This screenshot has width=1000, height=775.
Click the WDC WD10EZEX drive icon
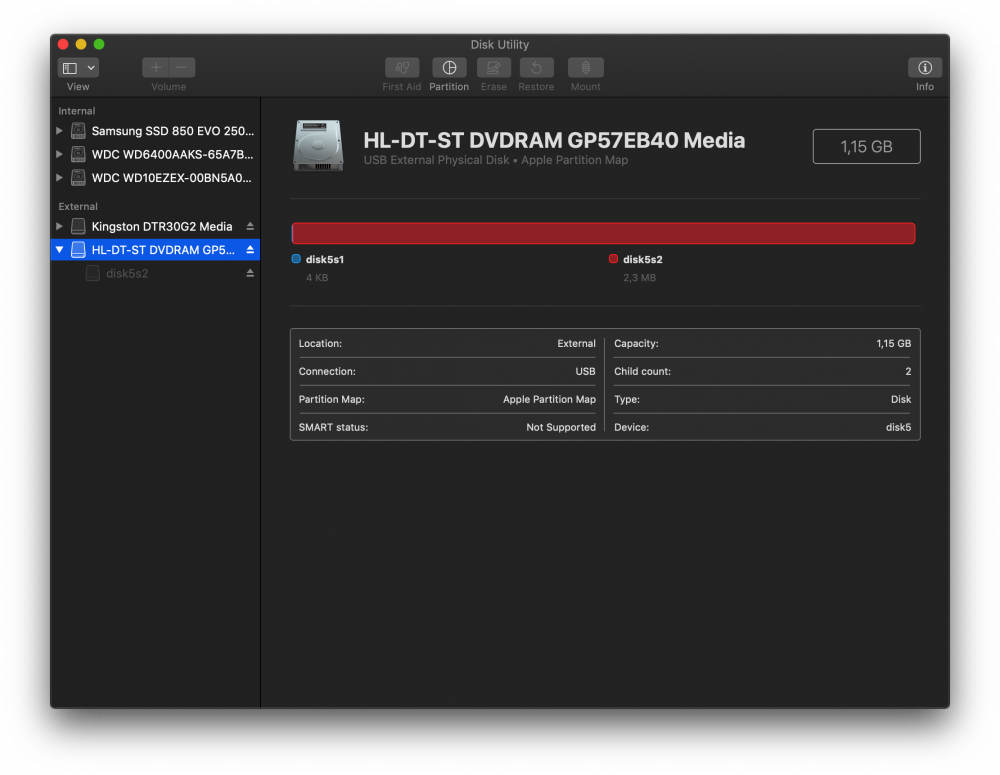coord(78,177)
